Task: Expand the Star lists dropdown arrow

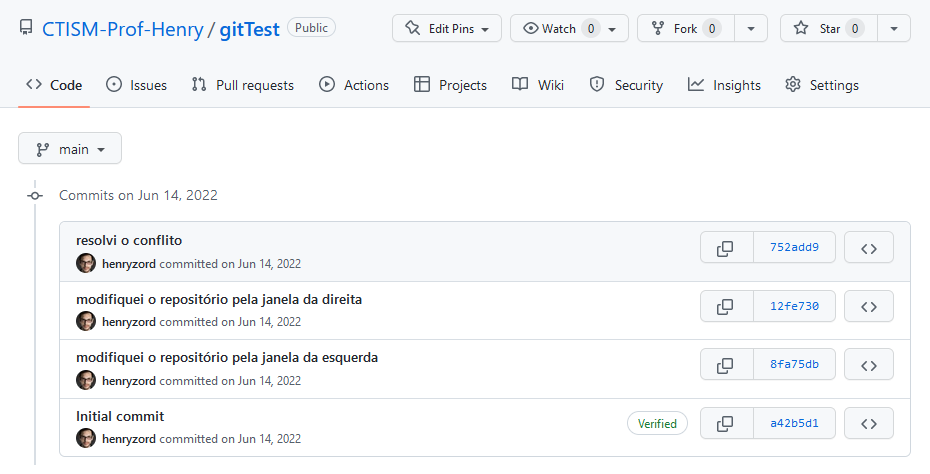Action: click(x=893, y=29)
